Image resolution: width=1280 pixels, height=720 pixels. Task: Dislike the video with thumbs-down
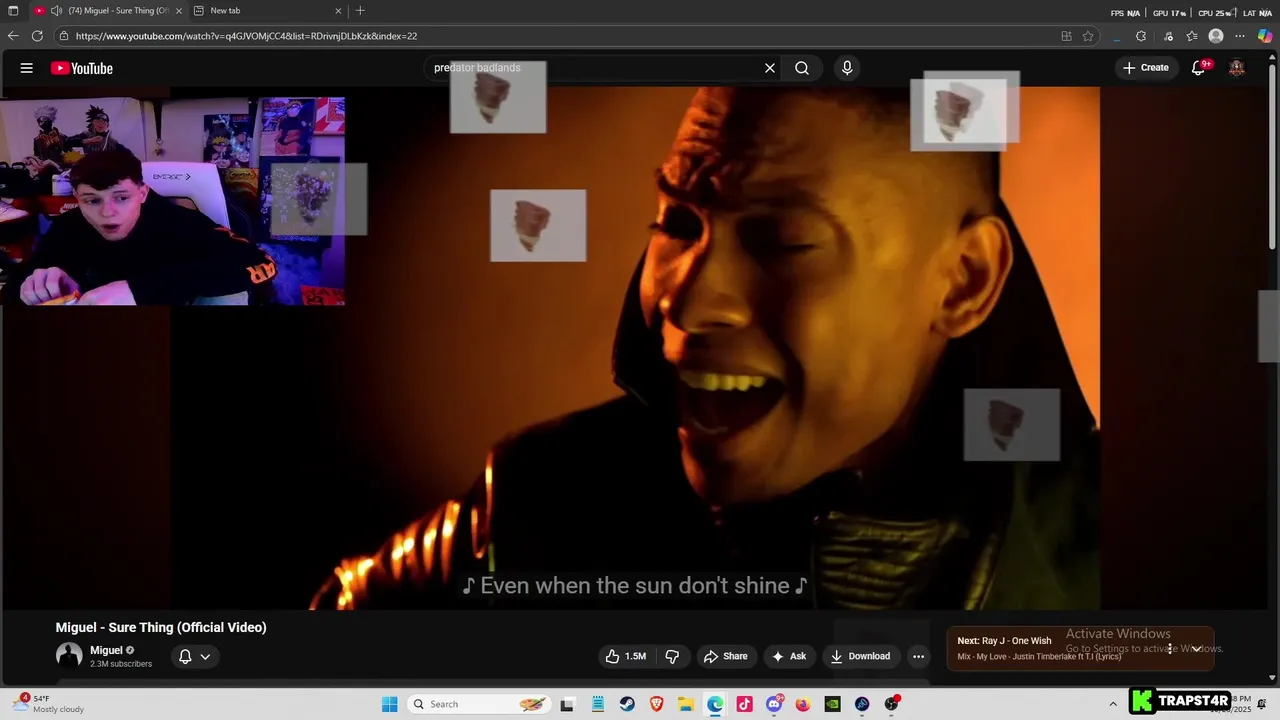(672, 656)
